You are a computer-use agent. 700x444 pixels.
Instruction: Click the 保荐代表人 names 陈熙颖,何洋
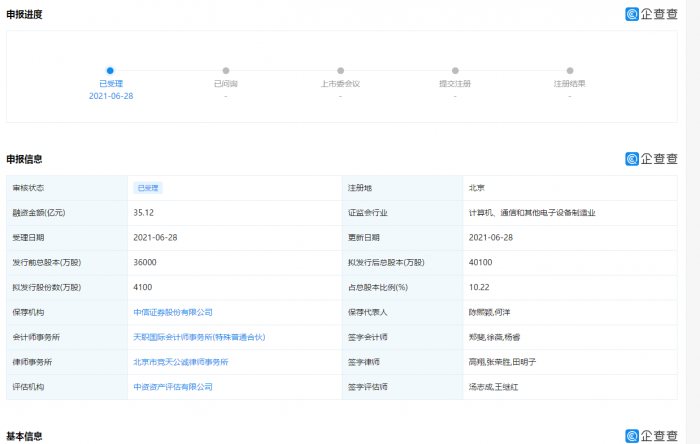[488, 312]
